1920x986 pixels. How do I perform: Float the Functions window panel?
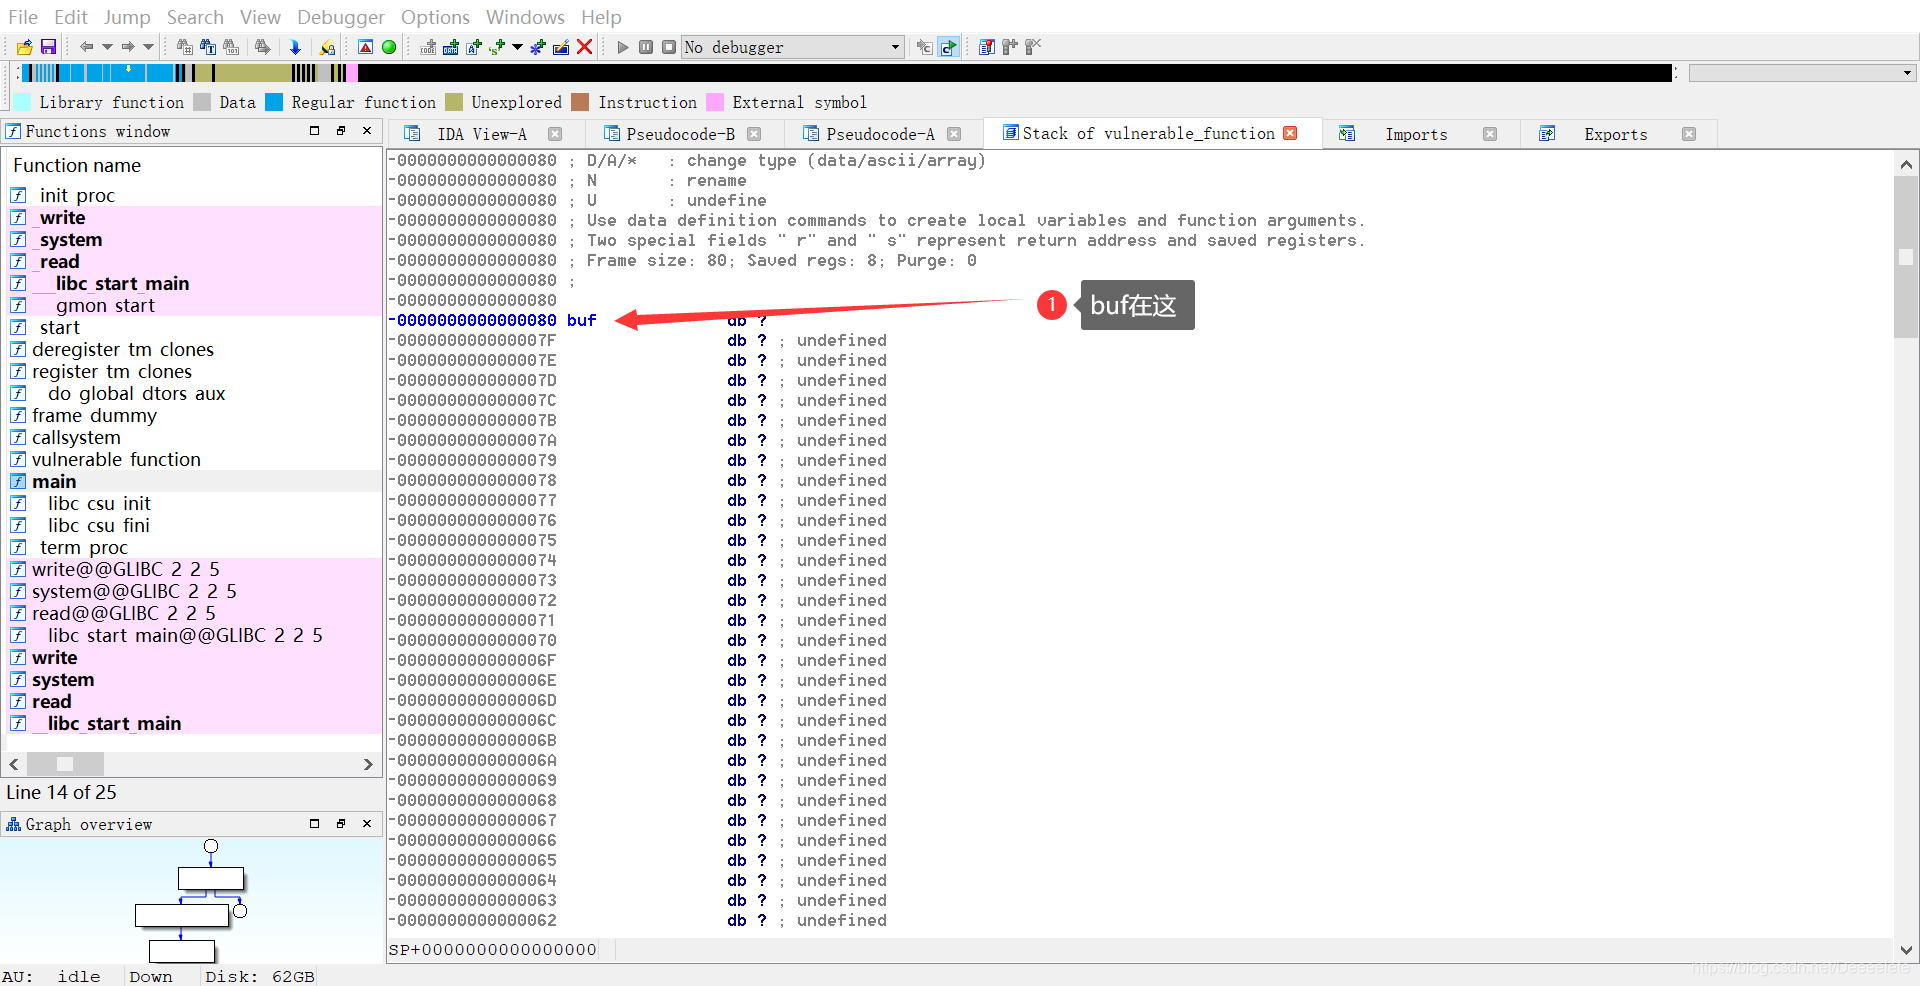(314, 131)
